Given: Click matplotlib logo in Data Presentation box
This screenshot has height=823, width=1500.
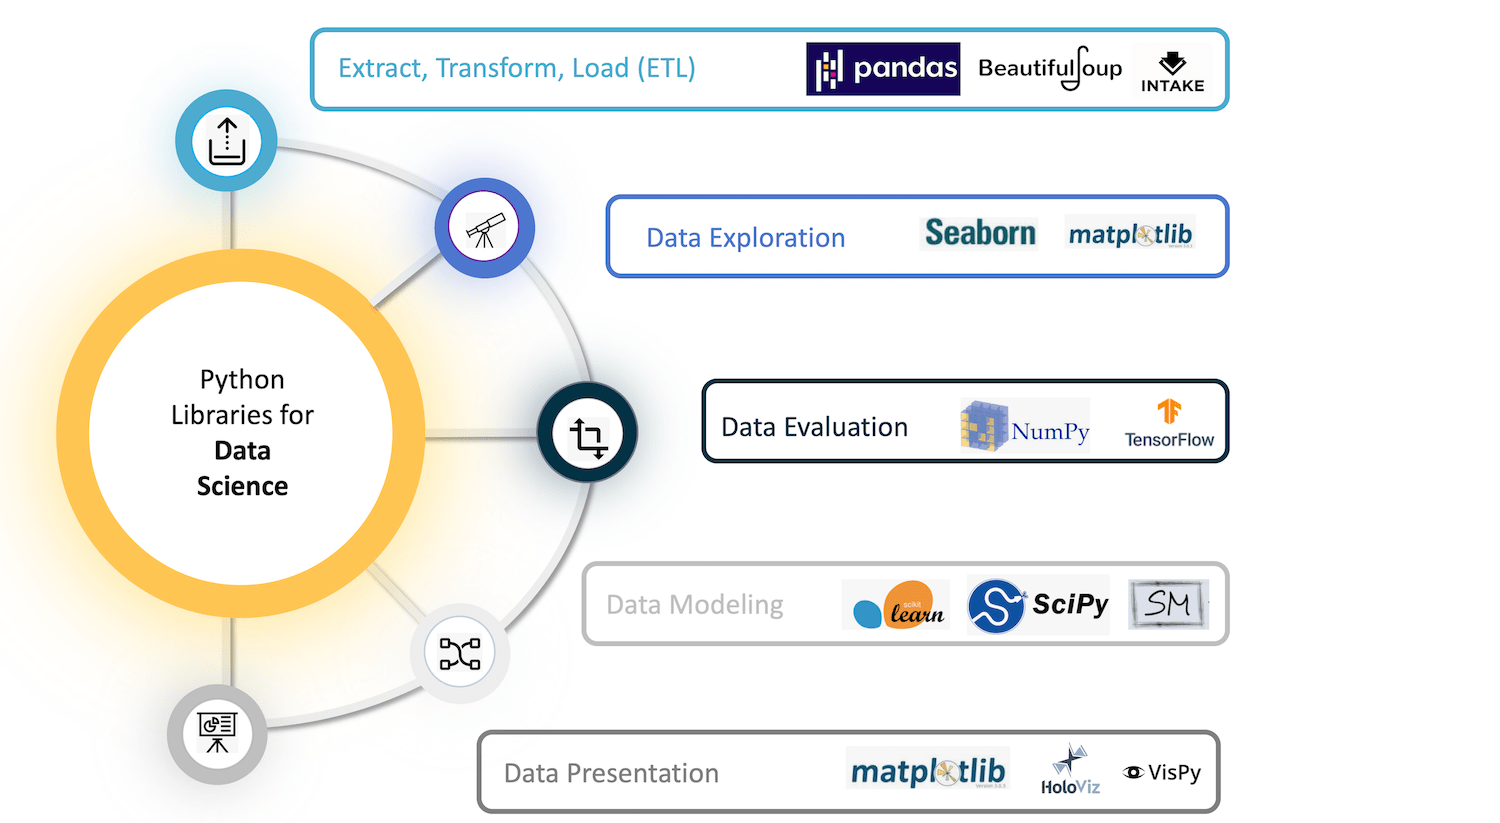Looking at the screenshot, I should tap(928, 771).
